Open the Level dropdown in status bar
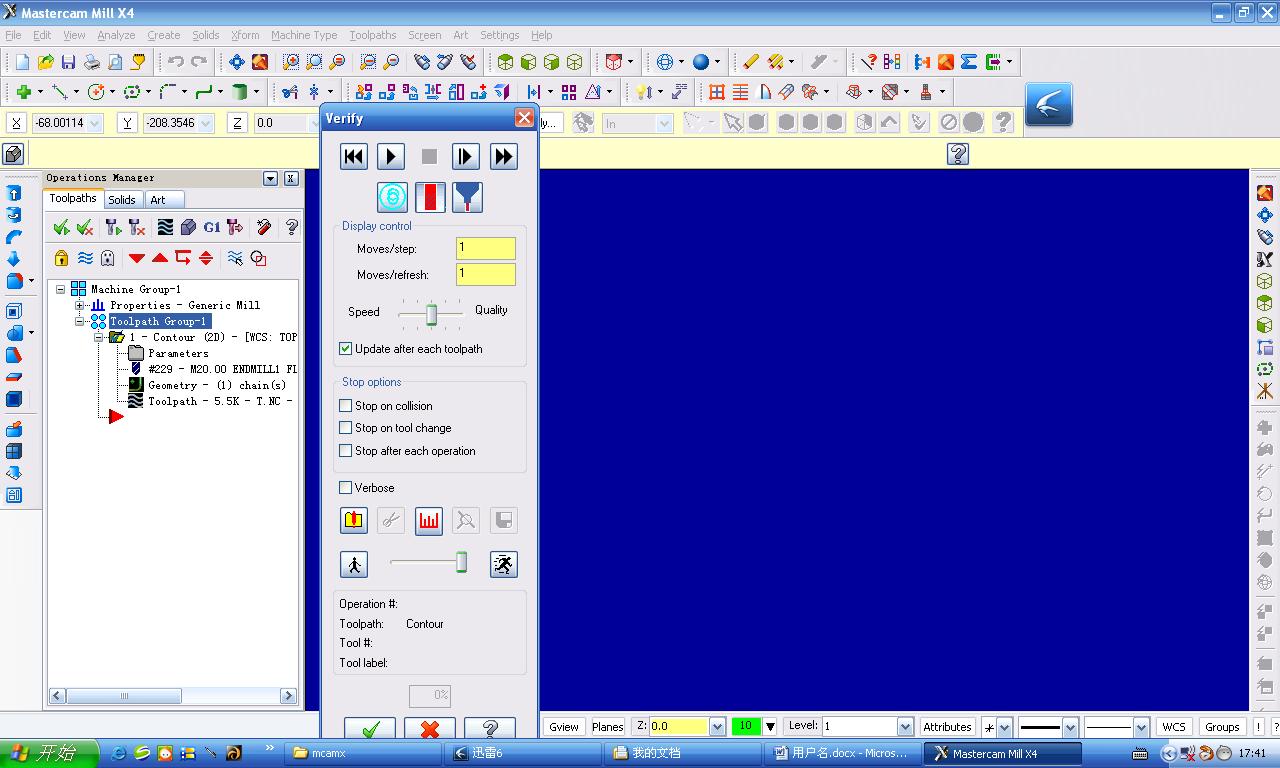Screen dimensions: 1280x768 click(905, 727)
